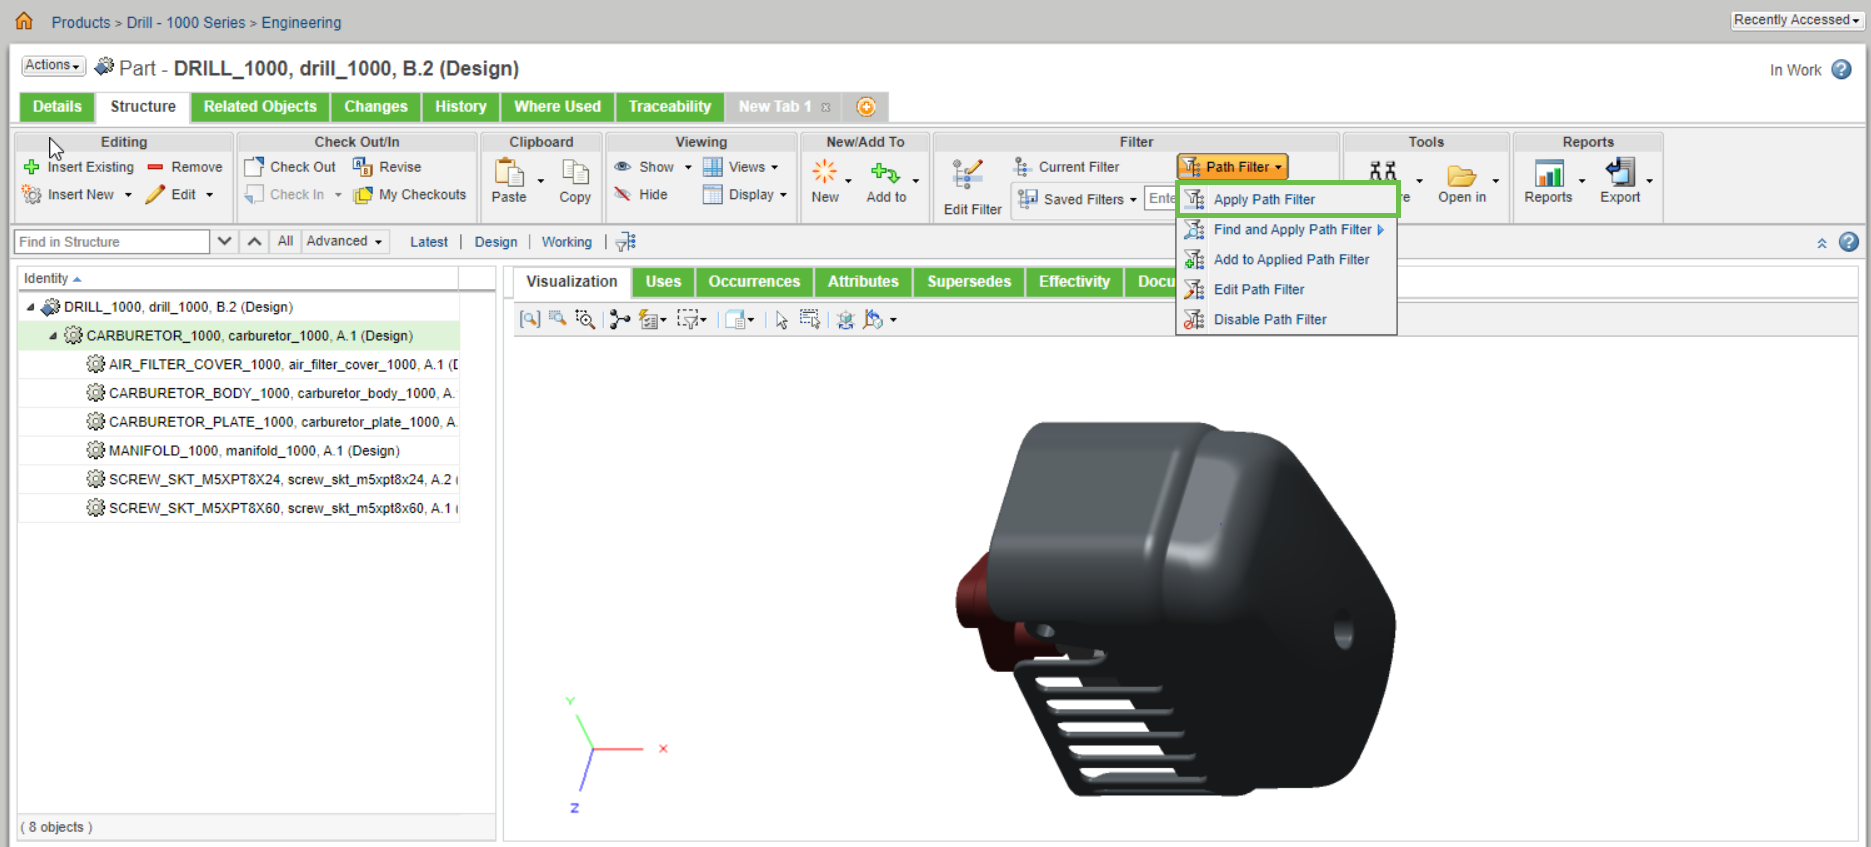Click the Latest filter link

[429, 242]
